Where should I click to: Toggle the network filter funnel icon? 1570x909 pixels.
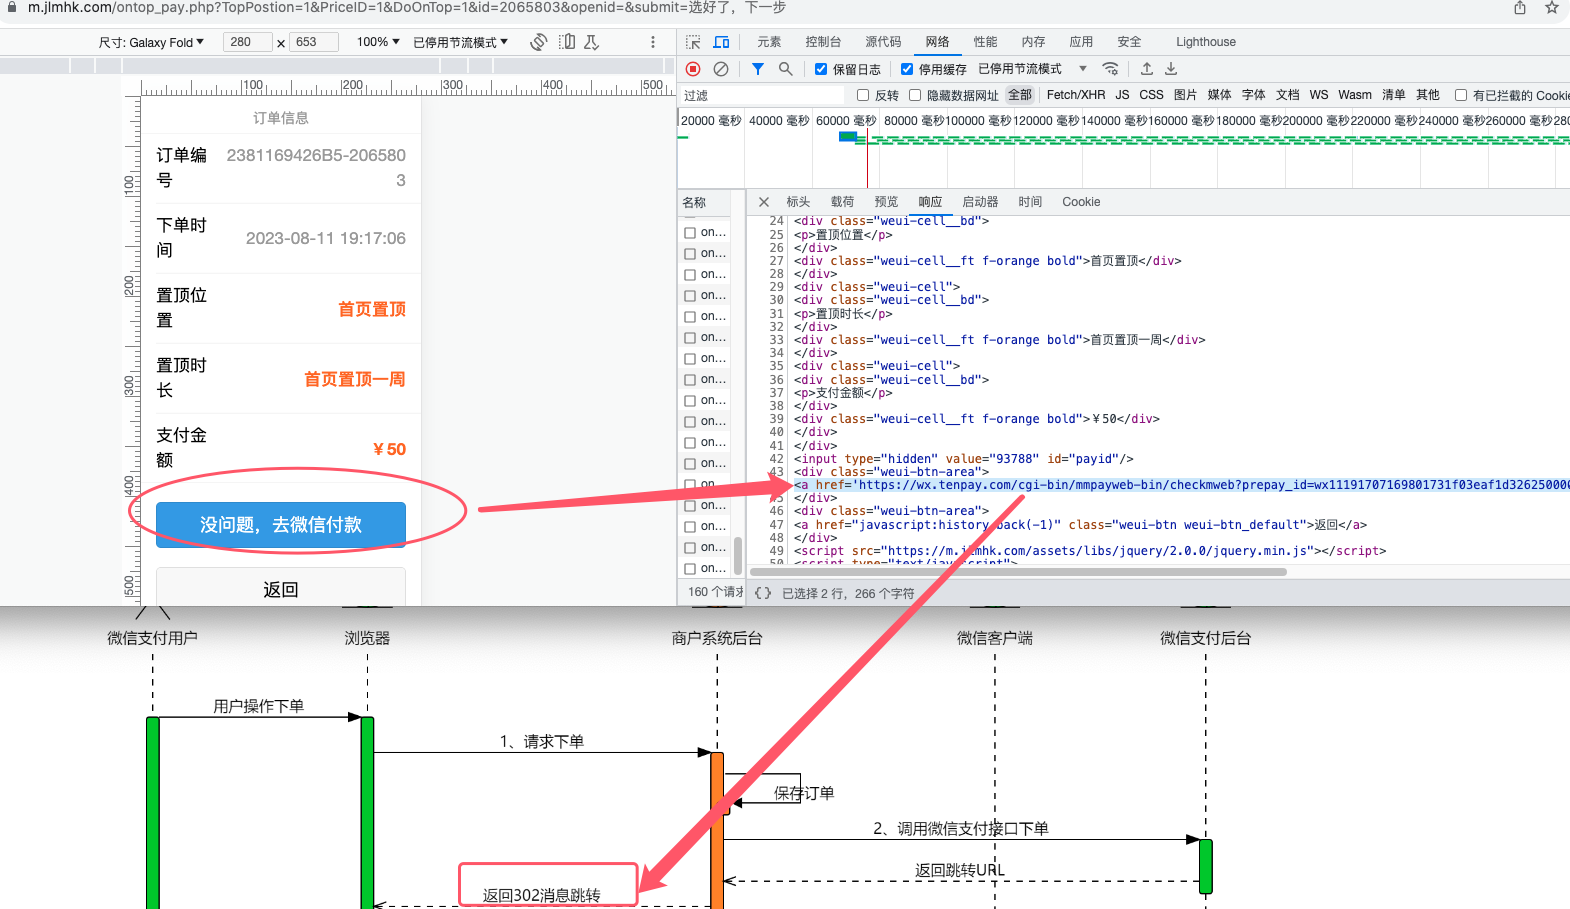coord(758,69)
